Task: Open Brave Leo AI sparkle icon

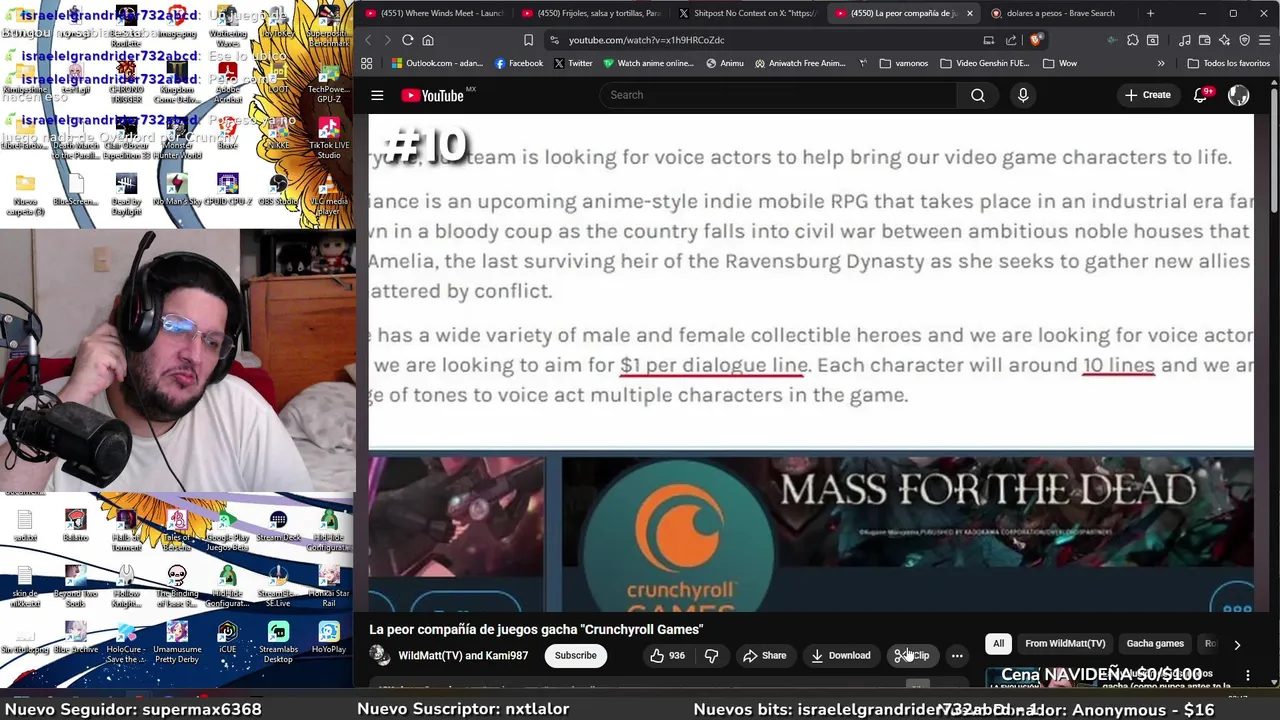Action: click(x=1225, y=40)
